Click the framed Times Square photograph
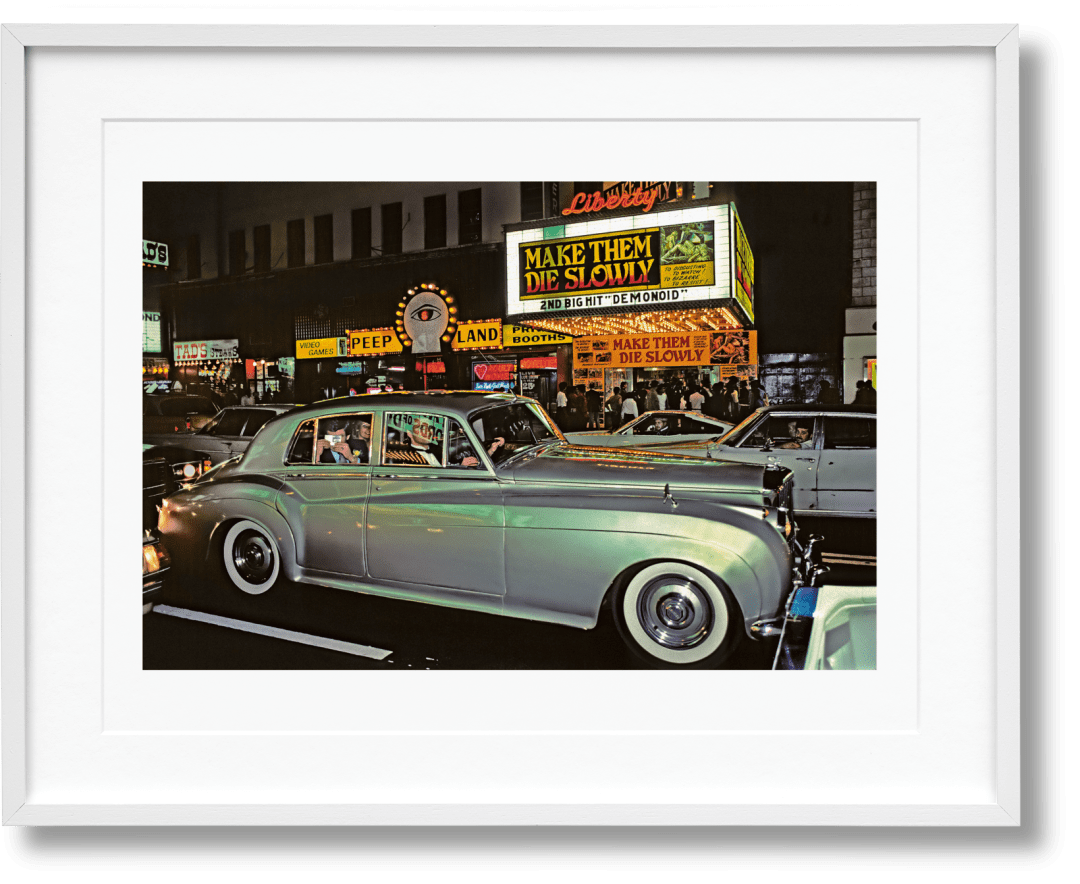This screenshot has height=884, width=1080. (x=509, y=425)
